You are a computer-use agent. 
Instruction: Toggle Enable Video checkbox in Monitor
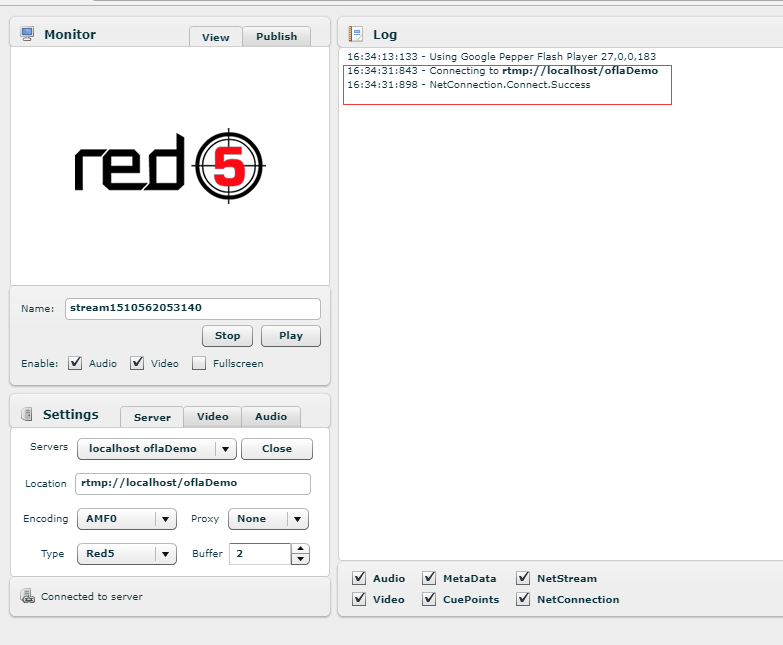click(137, 363)
